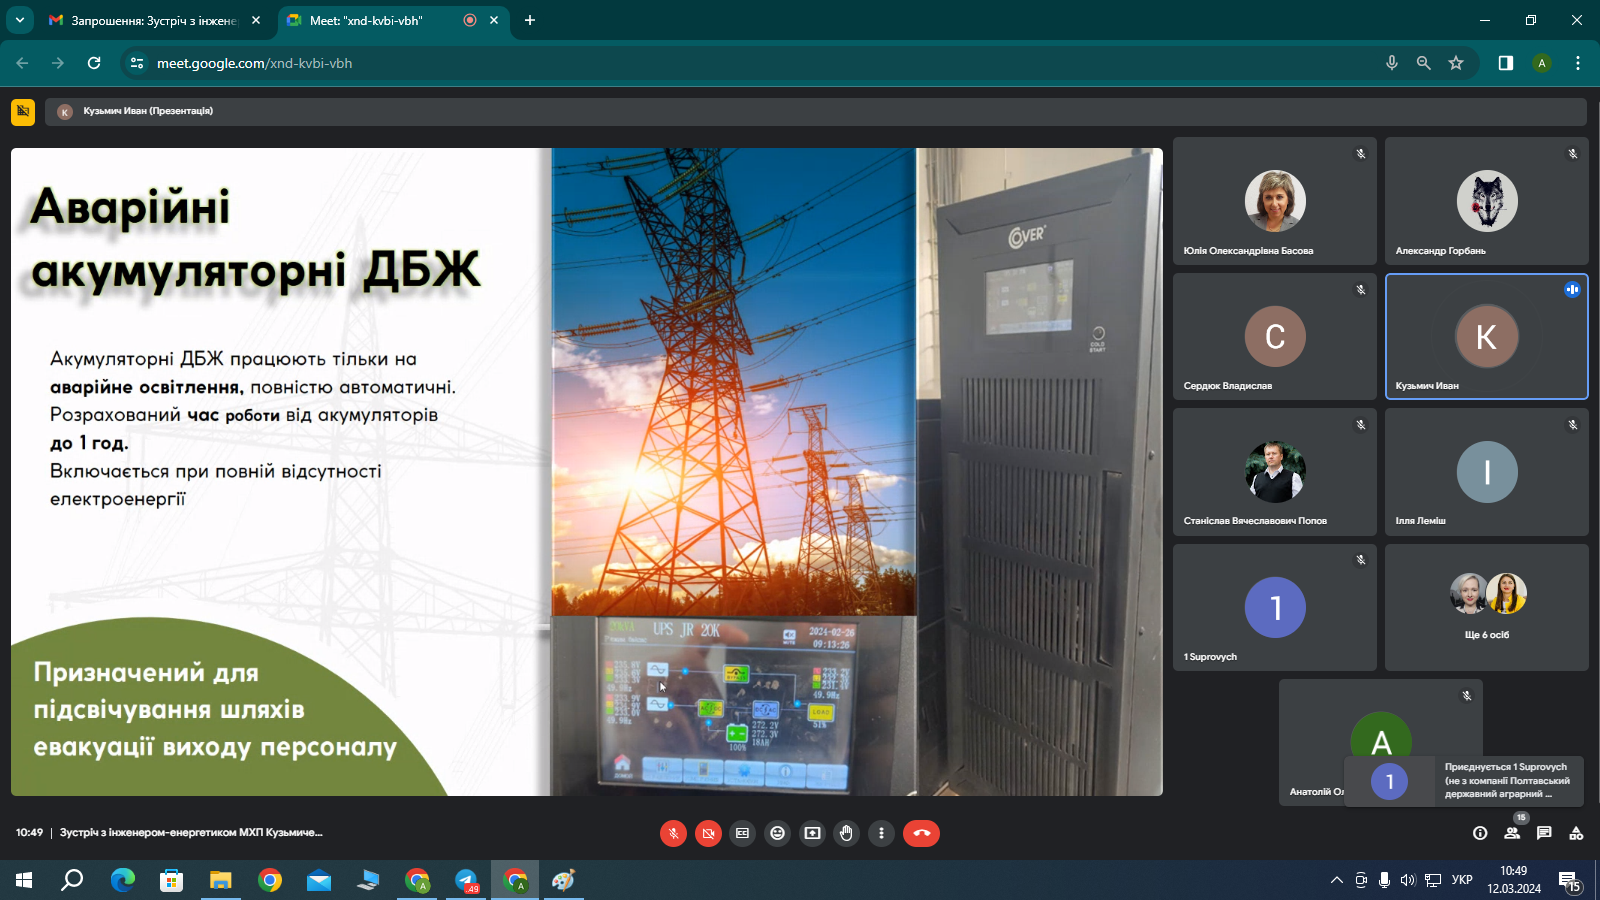Open Chrome profile avatar A

[1542, 63]
